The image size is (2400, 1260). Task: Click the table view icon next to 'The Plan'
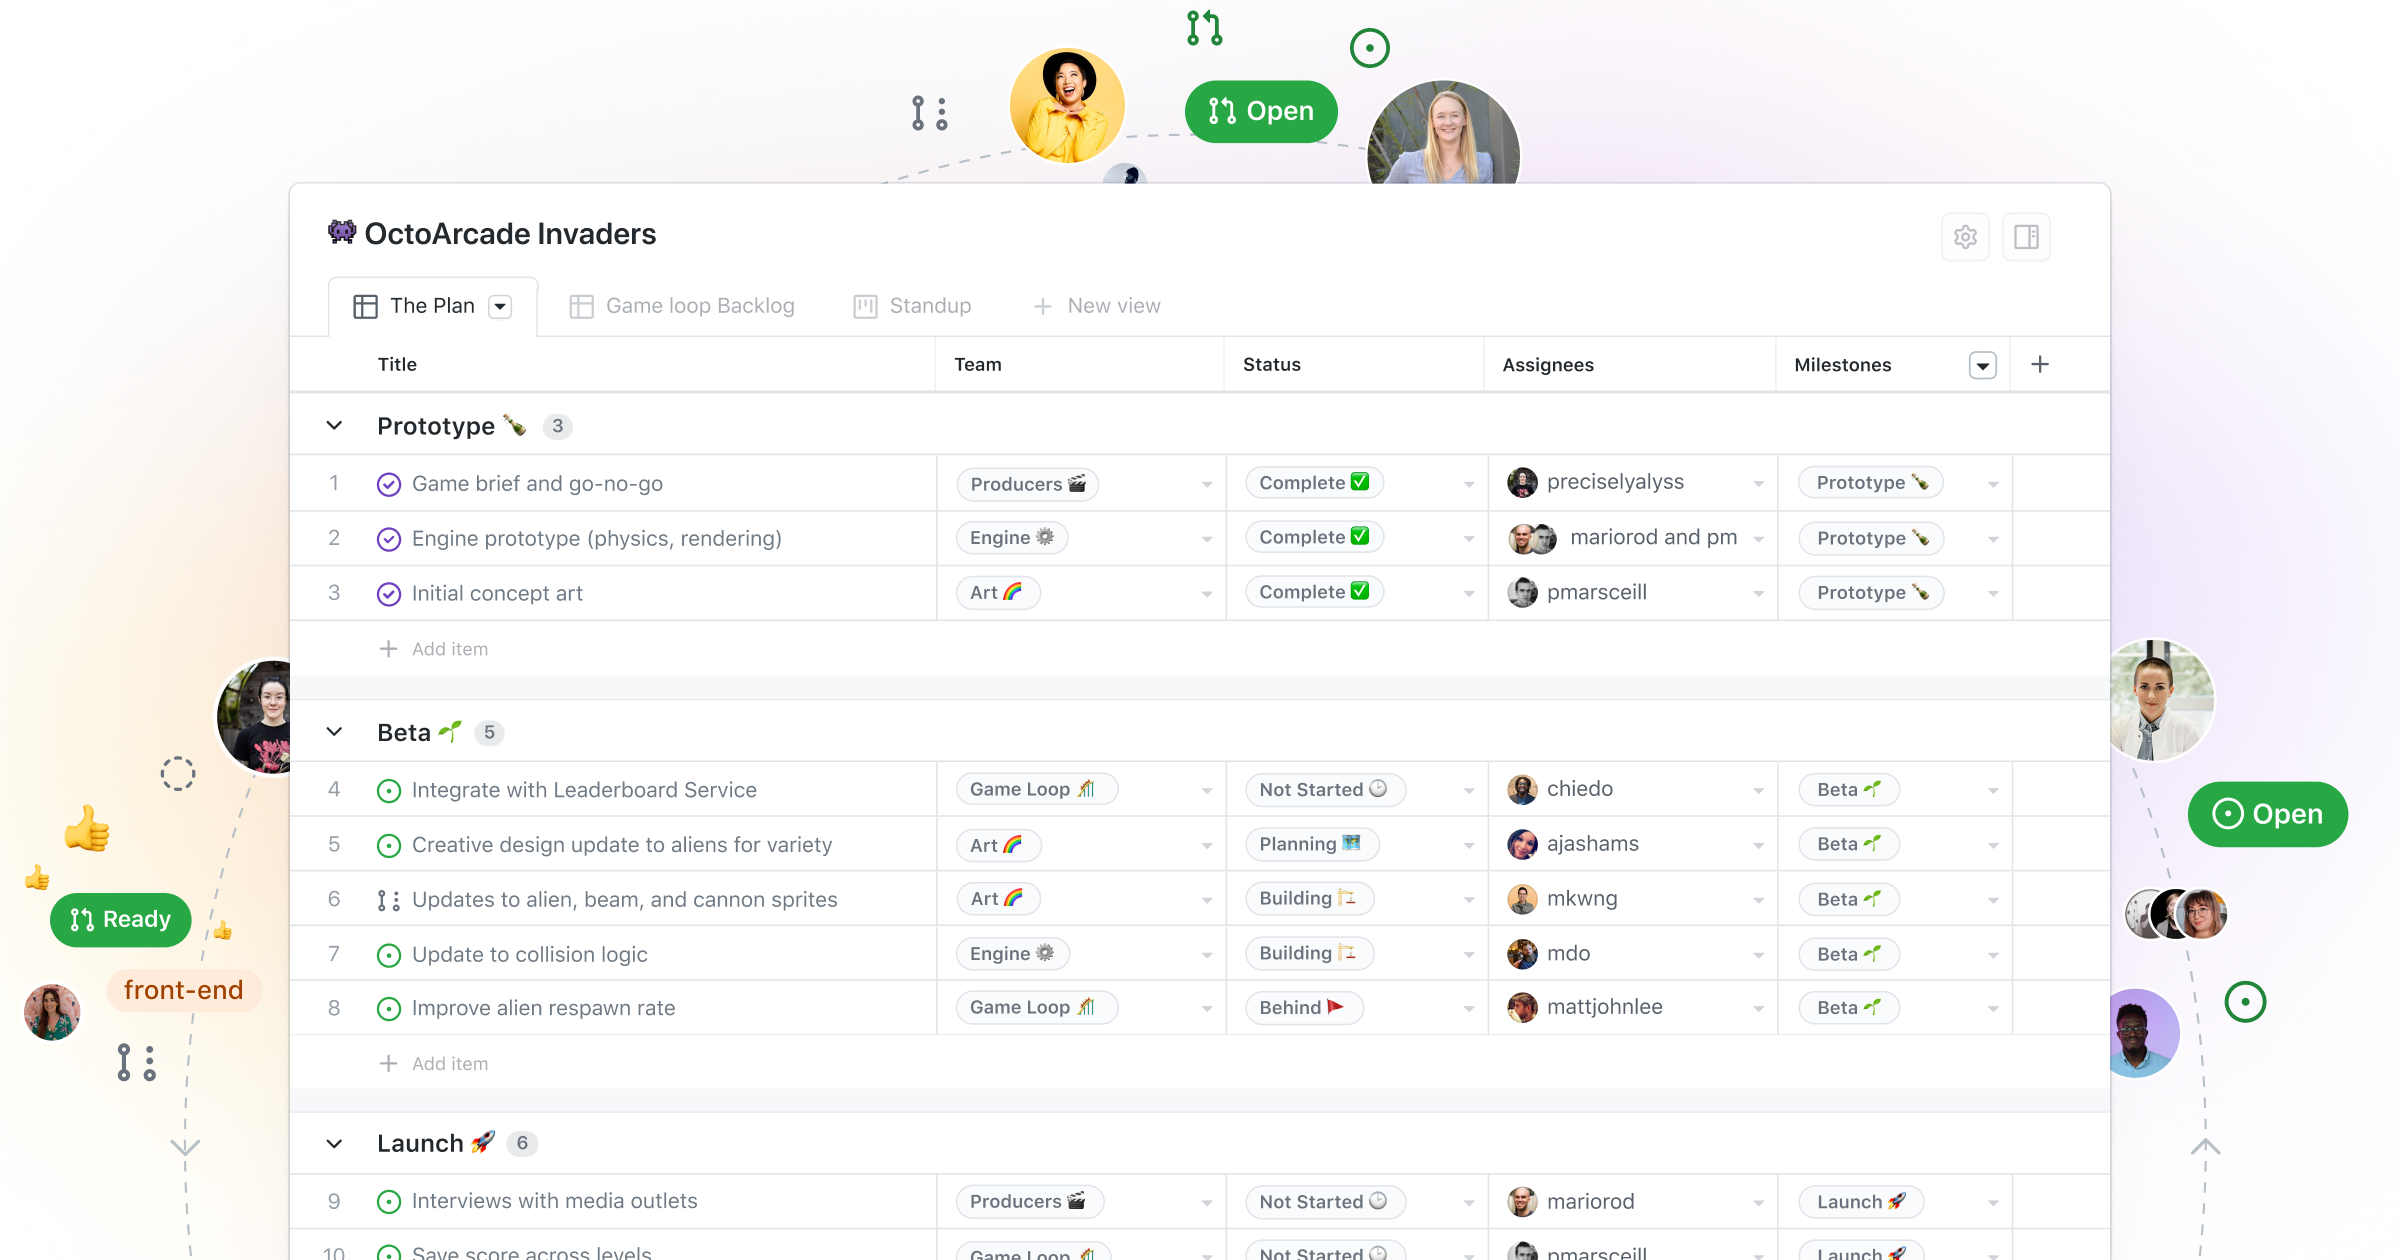(365, 305)
